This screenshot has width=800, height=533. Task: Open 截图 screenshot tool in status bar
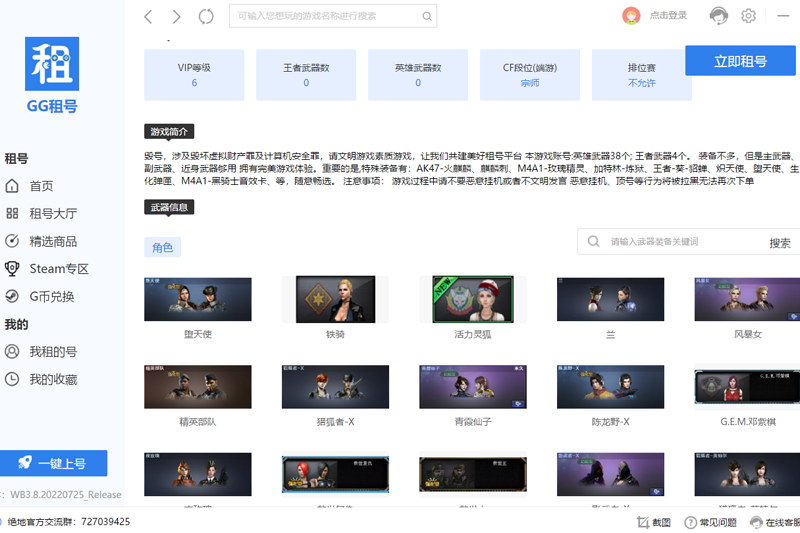coord(654,522)
